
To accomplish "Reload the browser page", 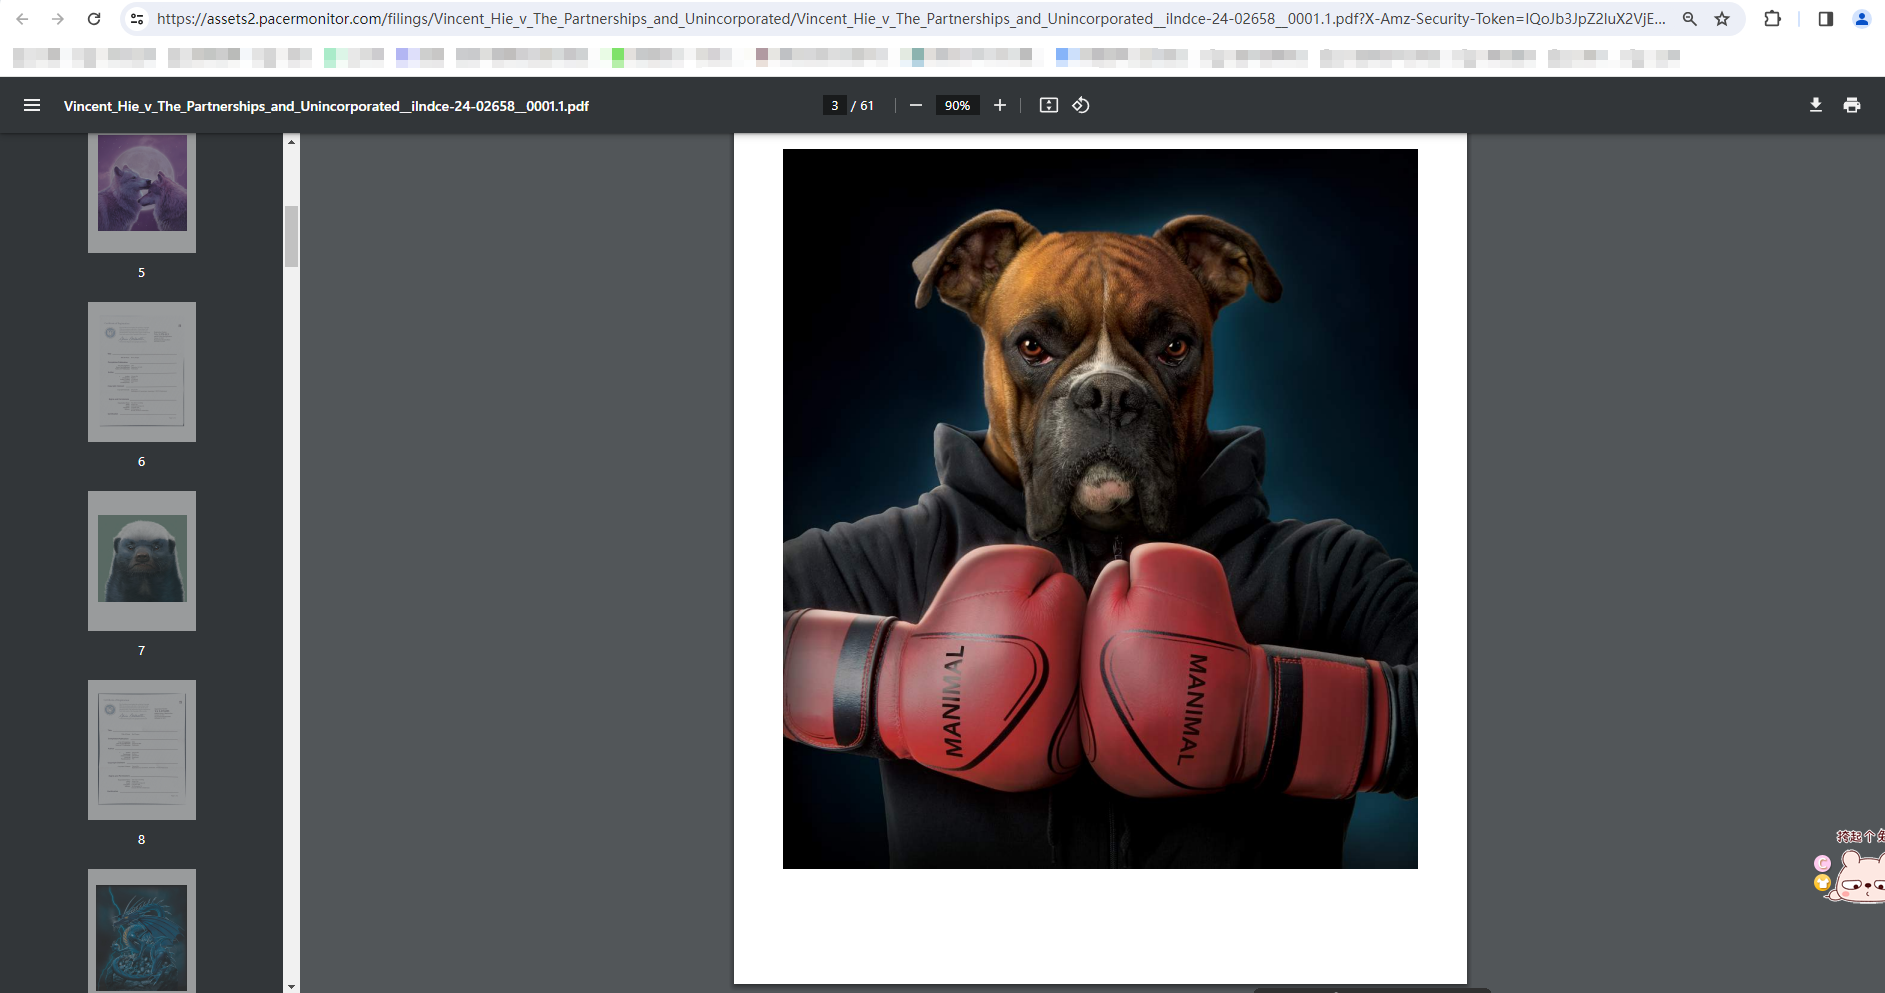I will pos(94,19).
